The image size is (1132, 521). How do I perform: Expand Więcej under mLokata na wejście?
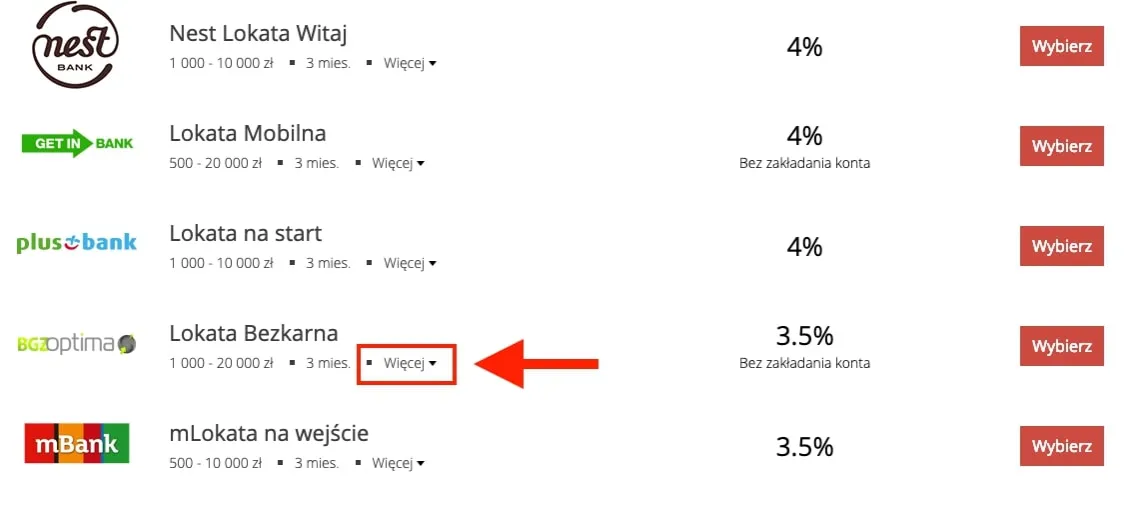[398, 463]
